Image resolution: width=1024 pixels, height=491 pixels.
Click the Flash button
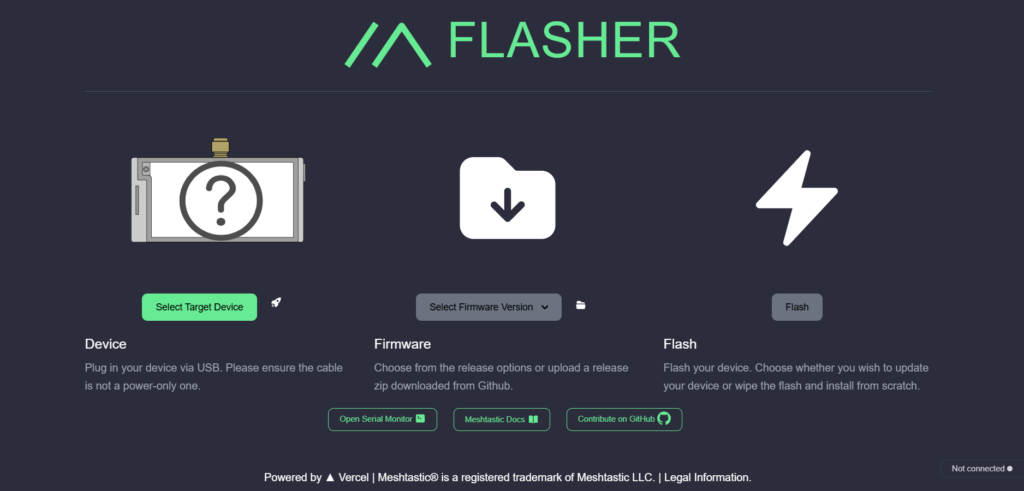(x=797, y=307)
